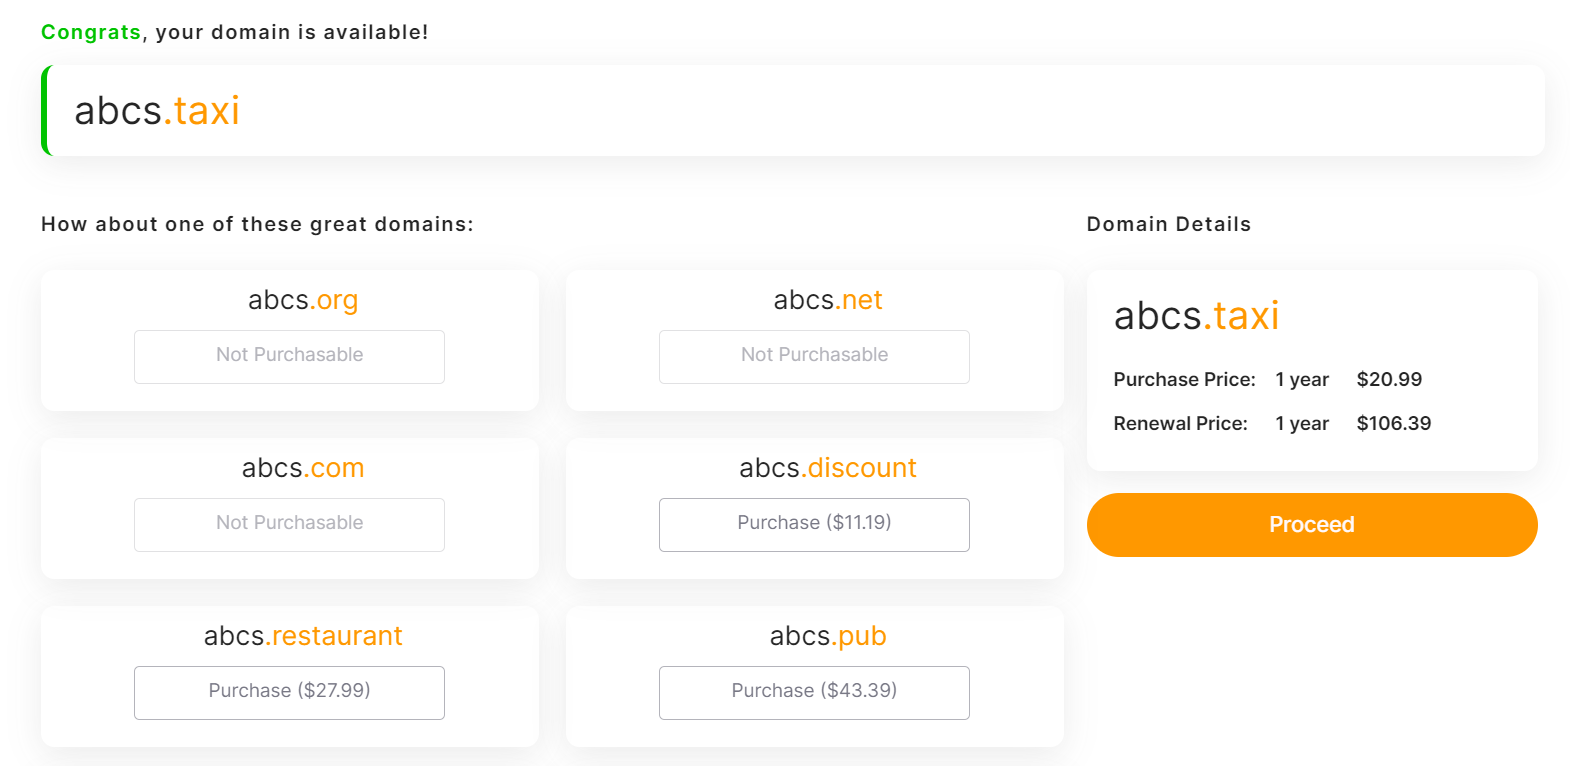
Task: Click abcs.taxi title in Domain Details card
Action: pos(1196,316)
